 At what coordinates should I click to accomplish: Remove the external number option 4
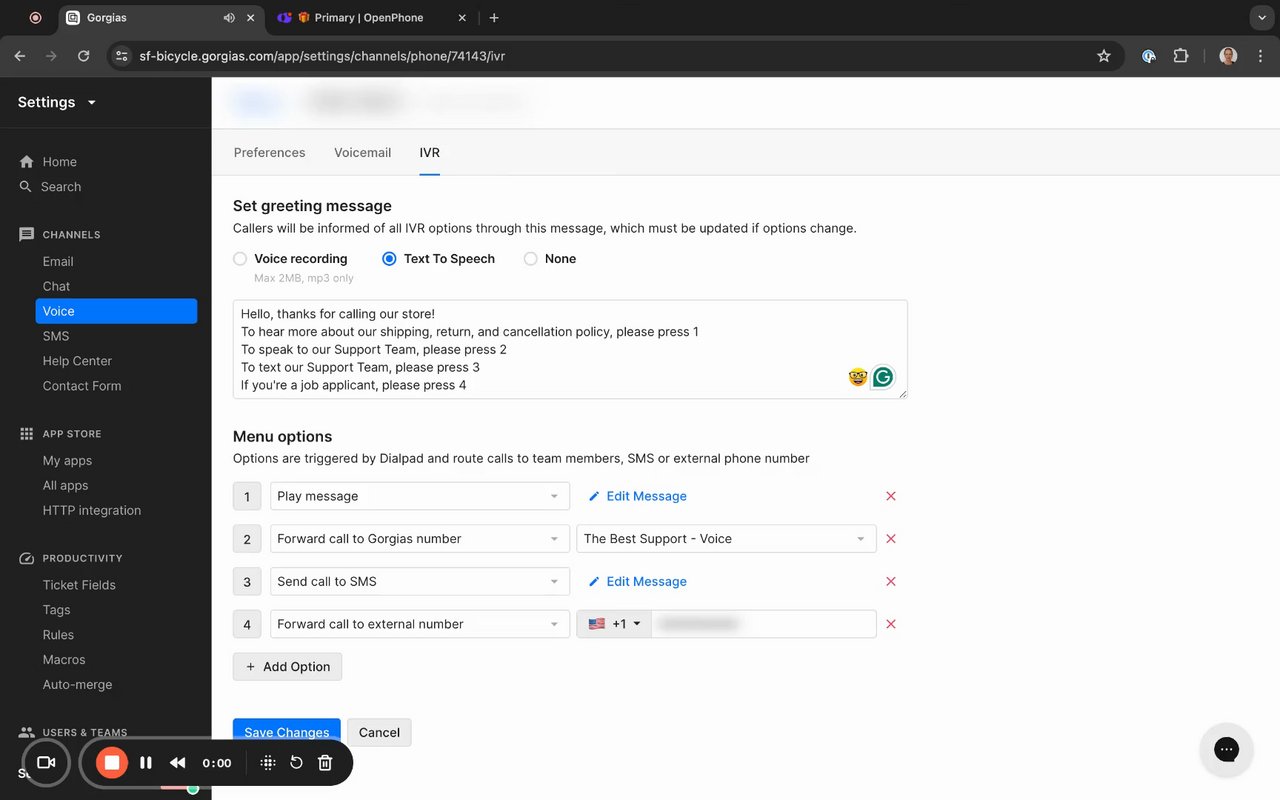(891, 624)
